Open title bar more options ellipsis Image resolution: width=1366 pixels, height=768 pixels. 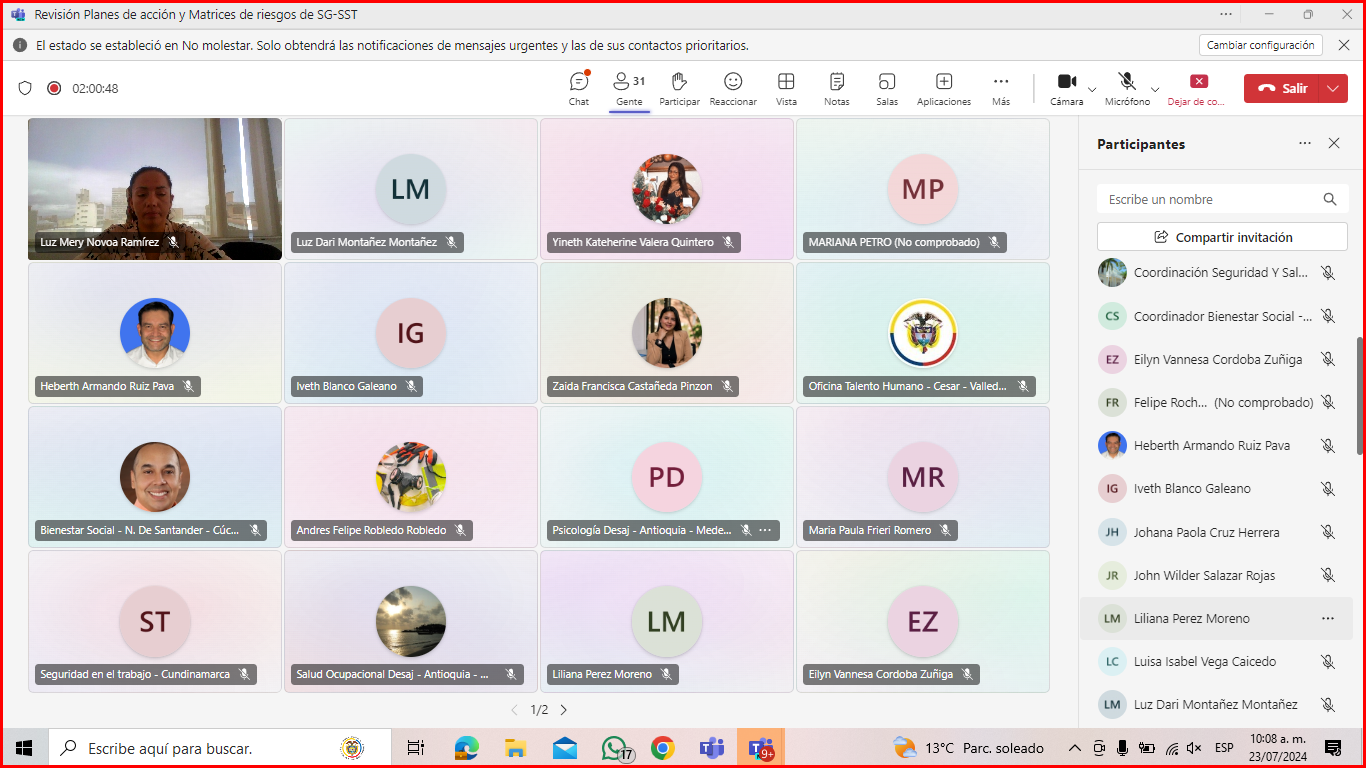click(1226, 14)
